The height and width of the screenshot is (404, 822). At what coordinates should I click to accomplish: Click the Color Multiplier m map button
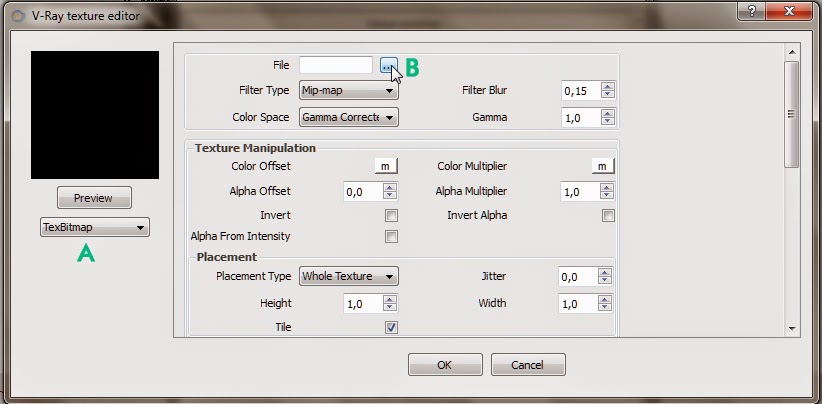pos(603,166)
